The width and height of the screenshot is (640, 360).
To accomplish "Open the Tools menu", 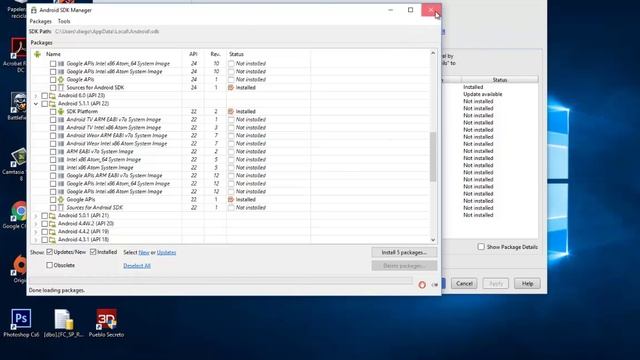I will tap(64, 21).
